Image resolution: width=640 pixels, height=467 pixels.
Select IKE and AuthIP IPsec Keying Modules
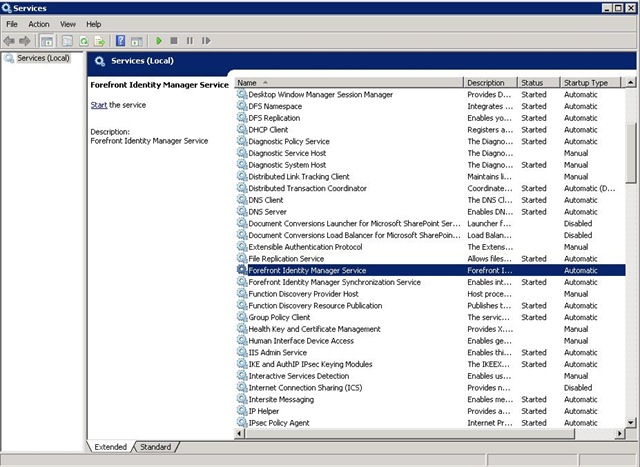click(430, 364)
